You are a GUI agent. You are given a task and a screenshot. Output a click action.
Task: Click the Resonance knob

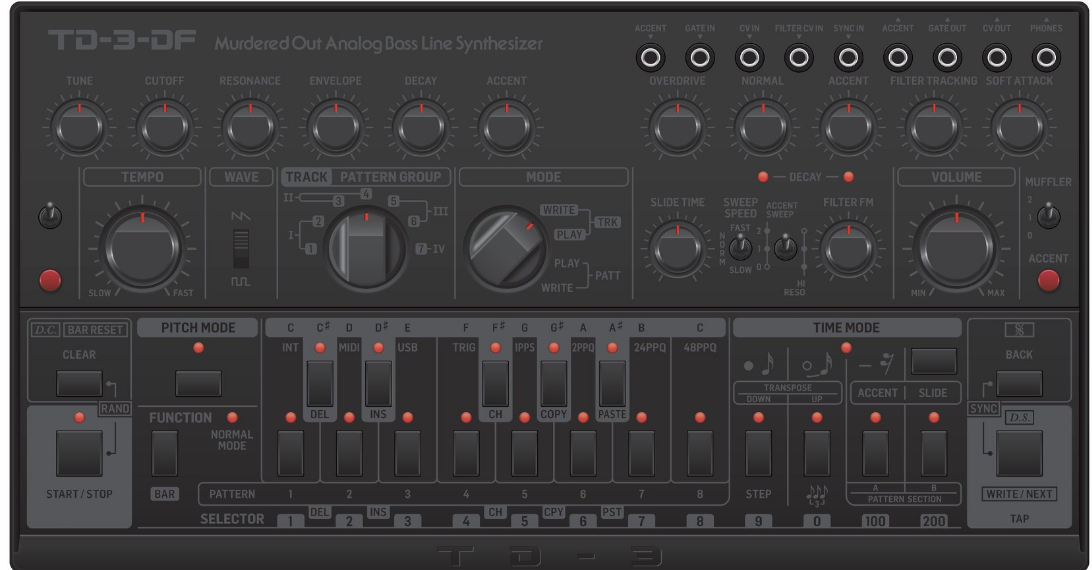pyautogui.click(x=250, y=128)
